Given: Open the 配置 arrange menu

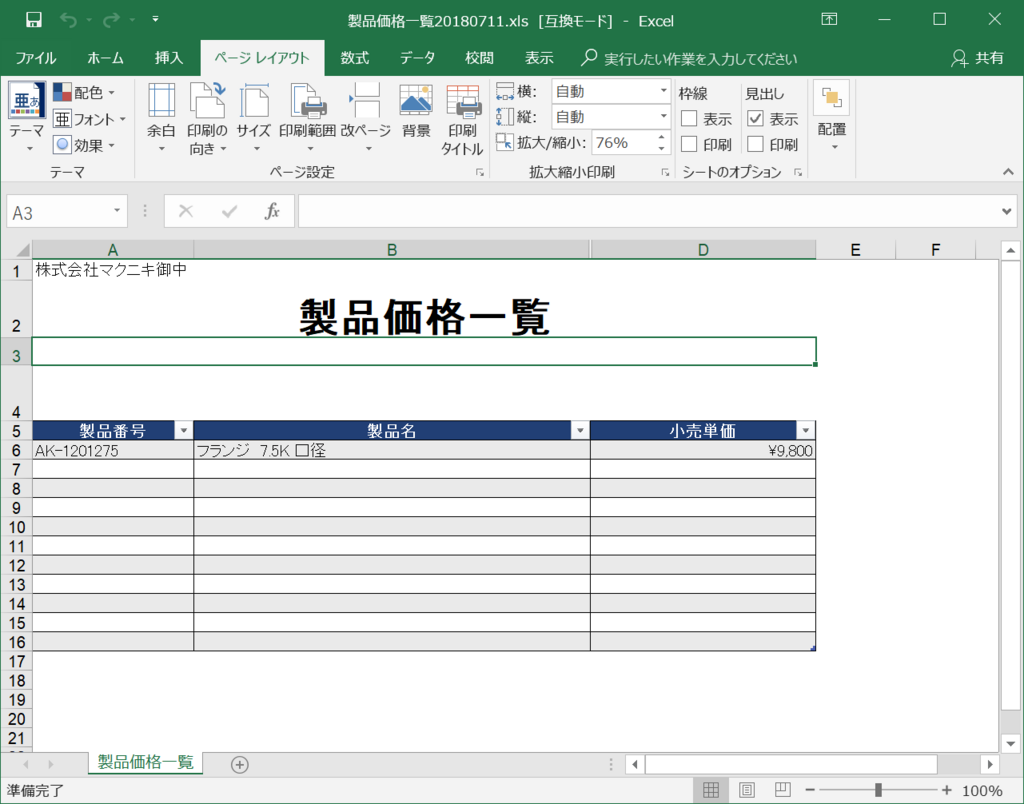Looking at the screenshot, I should [831, 116].
